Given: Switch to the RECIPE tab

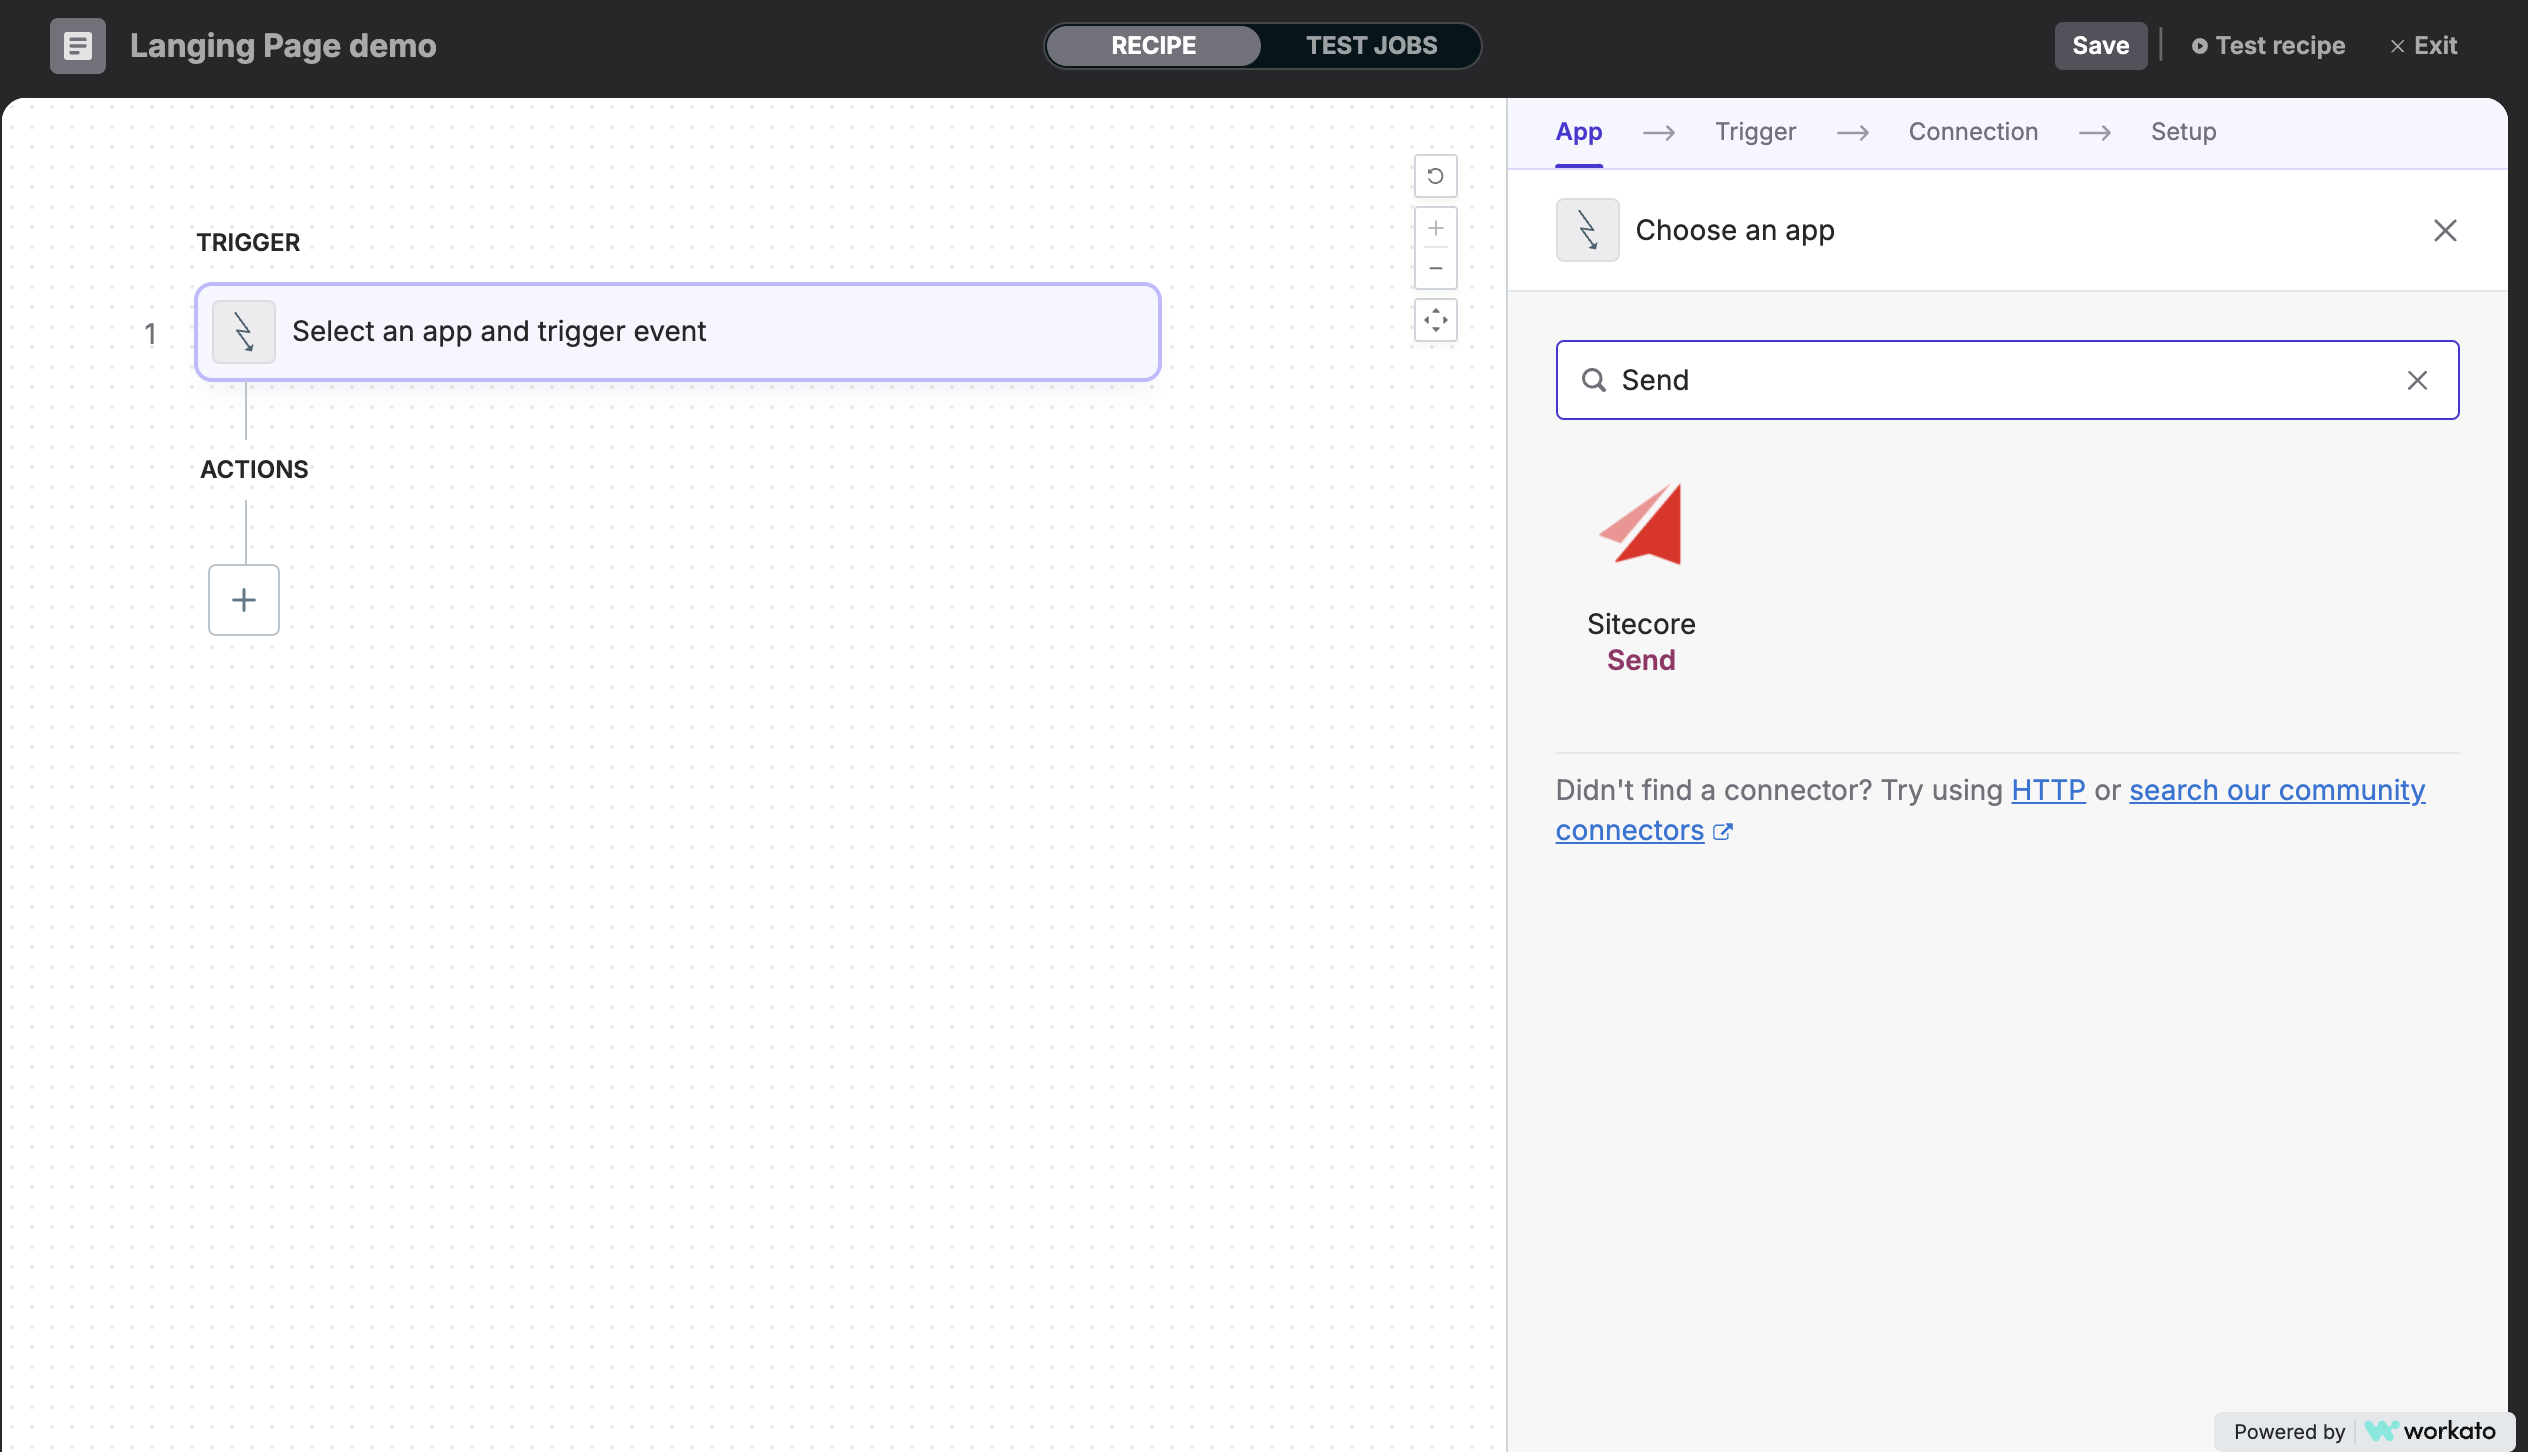Looking at the screenshot, I should [x=1153, y=43].
